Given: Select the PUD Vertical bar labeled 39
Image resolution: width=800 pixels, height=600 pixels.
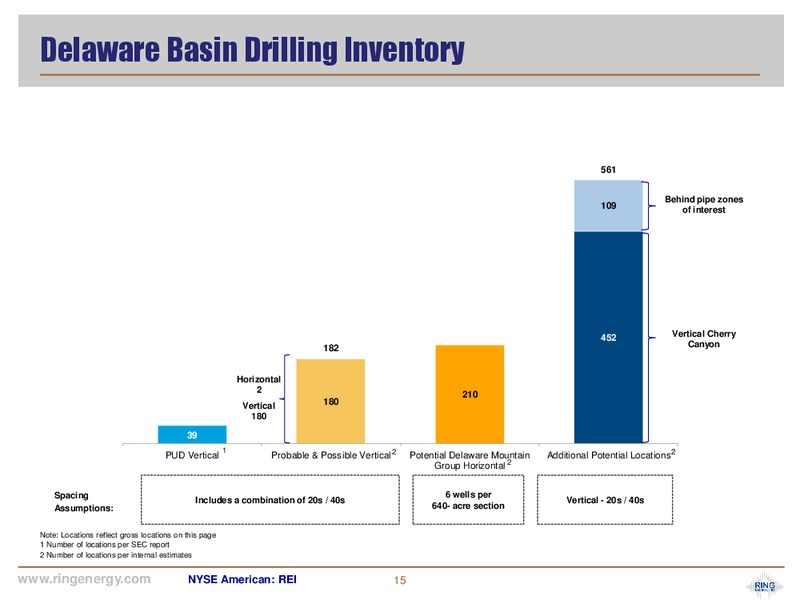Looking at the screenshot, I should point(192,434).
